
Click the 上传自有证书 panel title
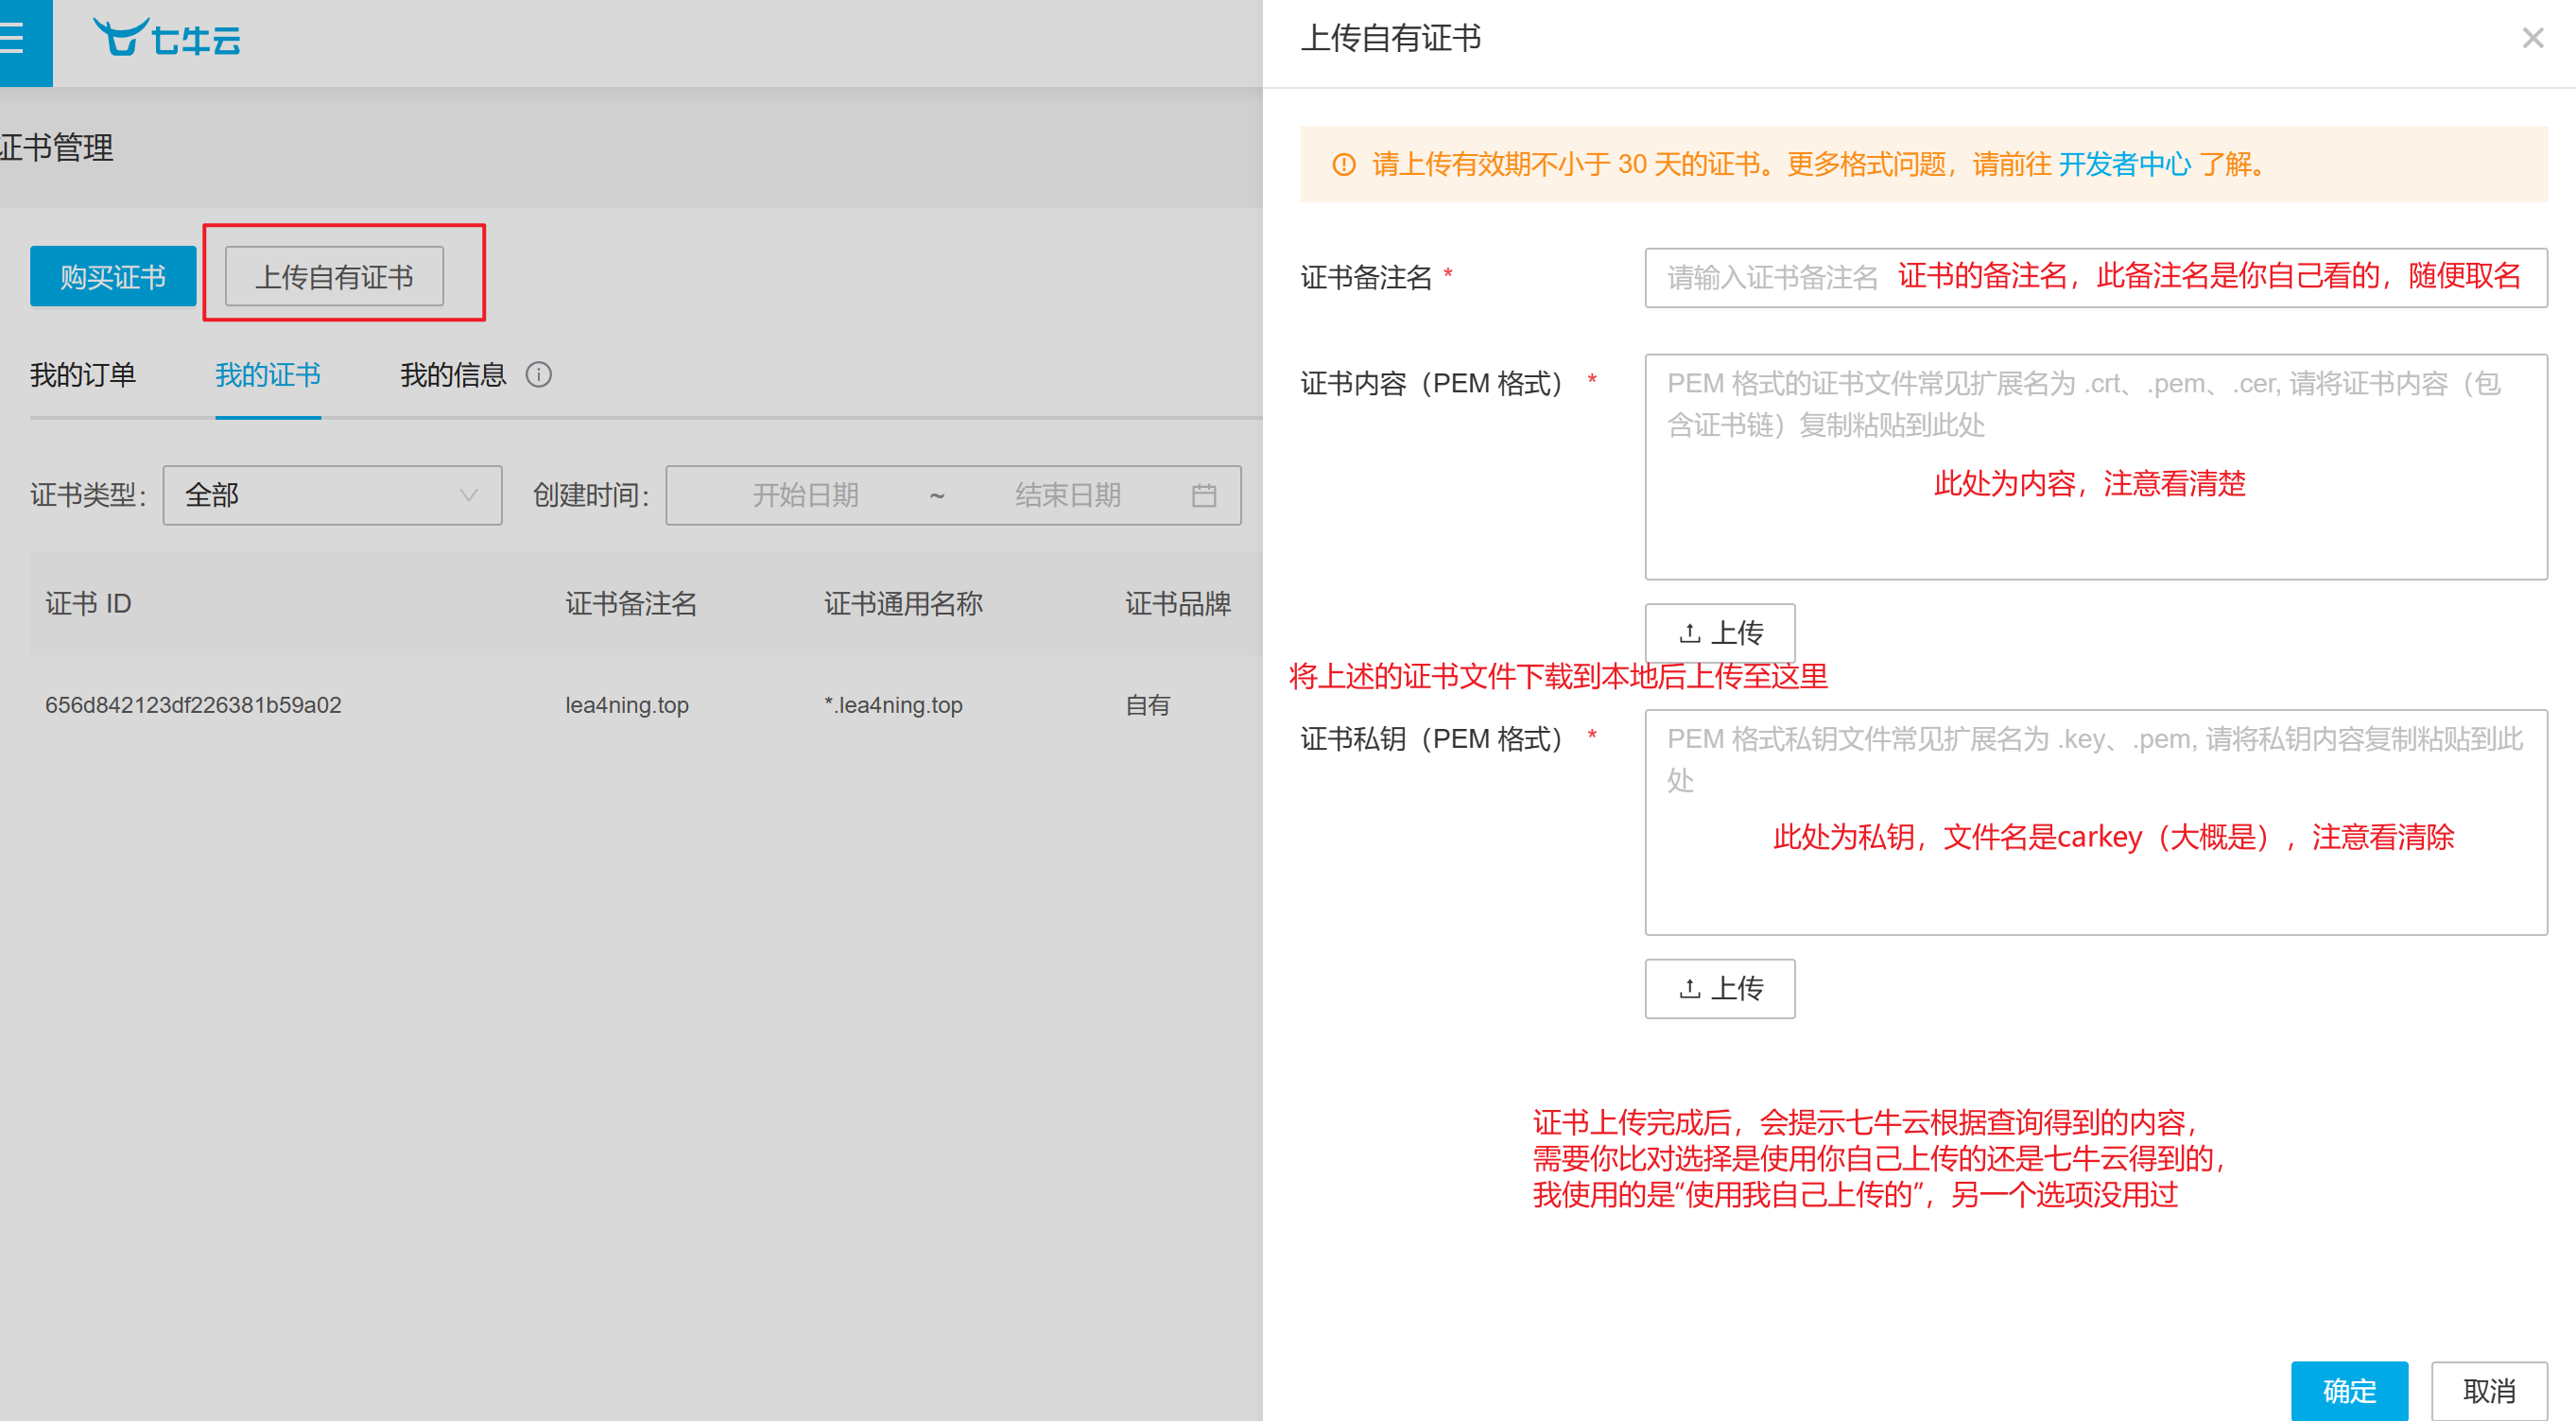pyautogui.click(x=1390, y=38)
